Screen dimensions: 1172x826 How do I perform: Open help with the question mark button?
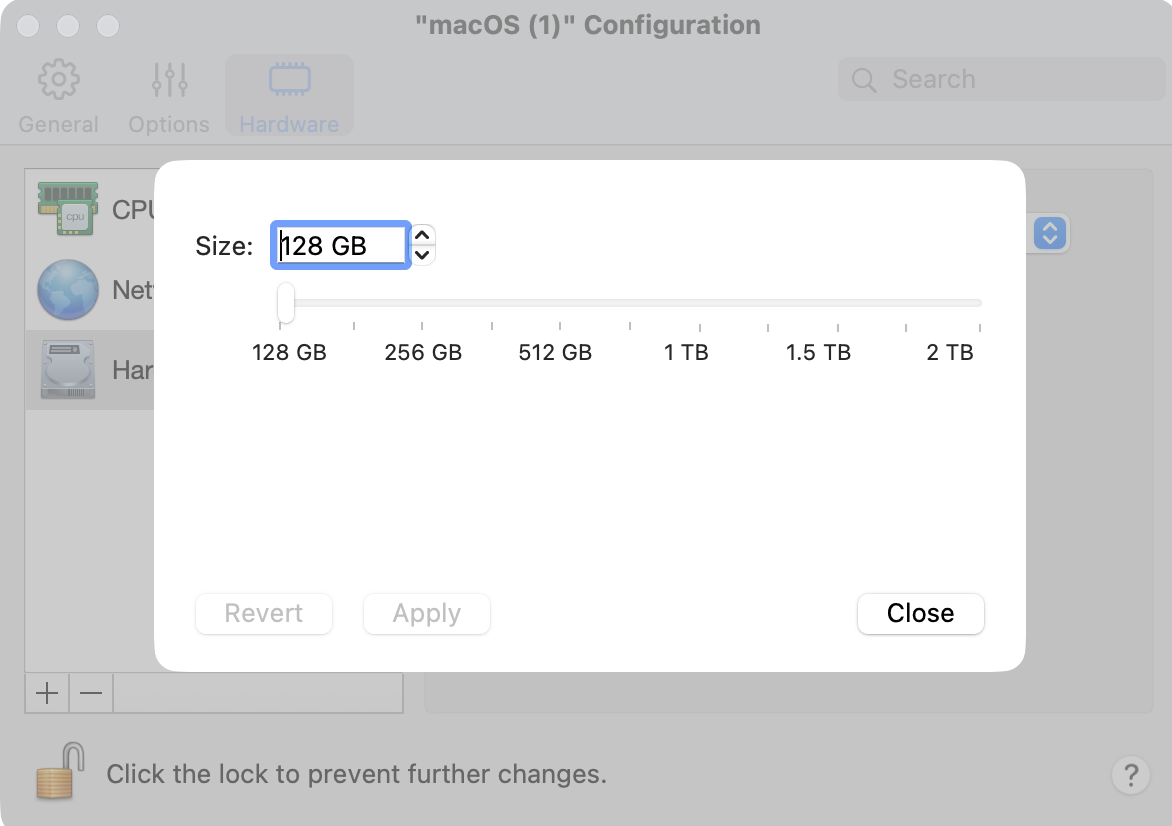coord(1130,774)
